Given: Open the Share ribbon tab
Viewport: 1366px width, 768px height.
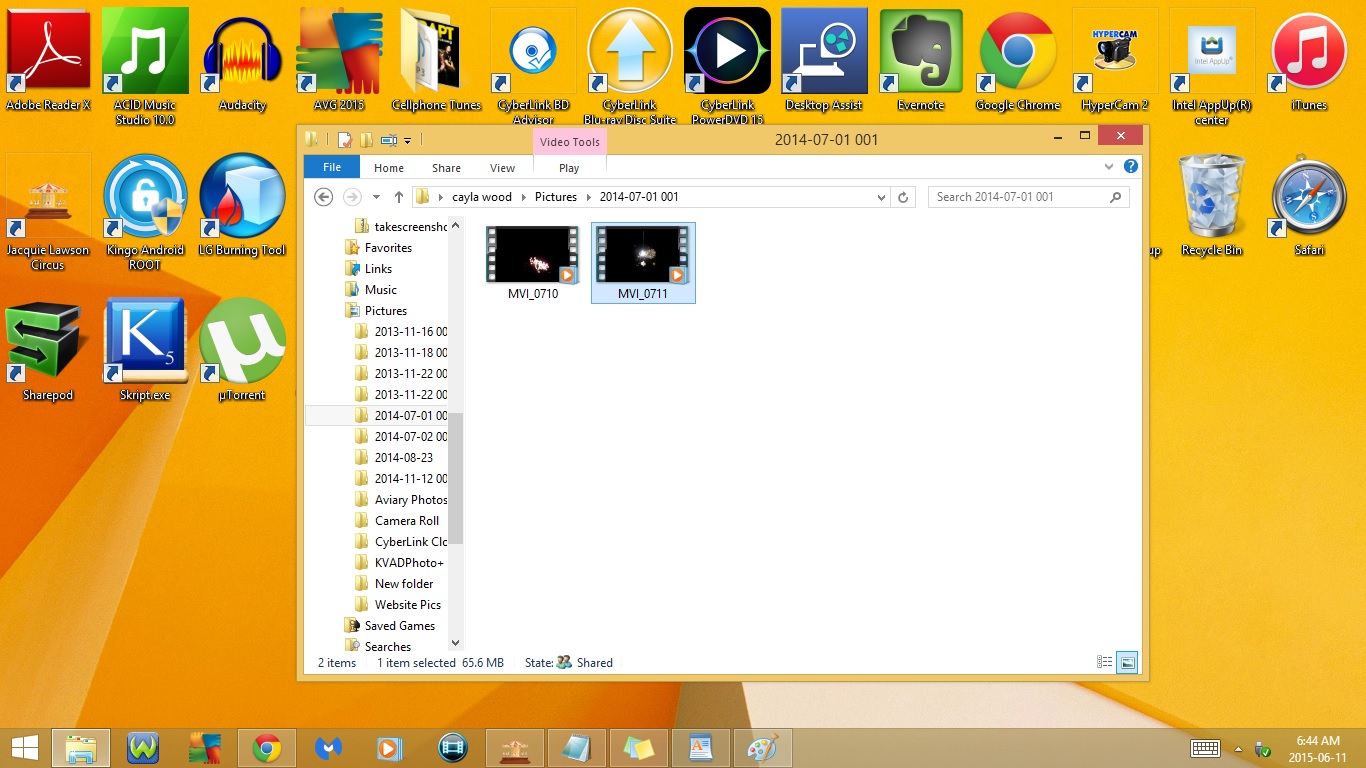Looking at the screenshot, I should (446, 168).
